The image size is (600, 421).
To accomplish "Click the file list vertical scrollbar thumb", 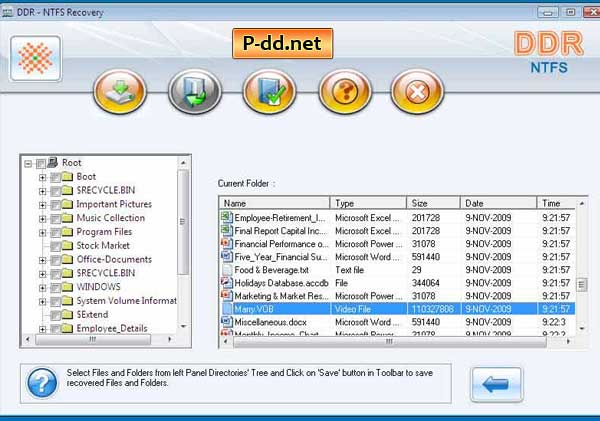I will 582,284.
